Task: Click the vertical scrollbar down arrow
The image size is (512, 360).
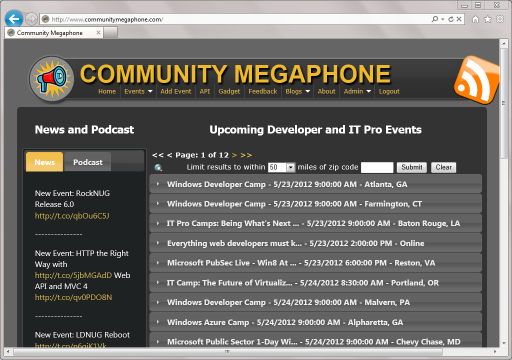Action: [504, 343]
